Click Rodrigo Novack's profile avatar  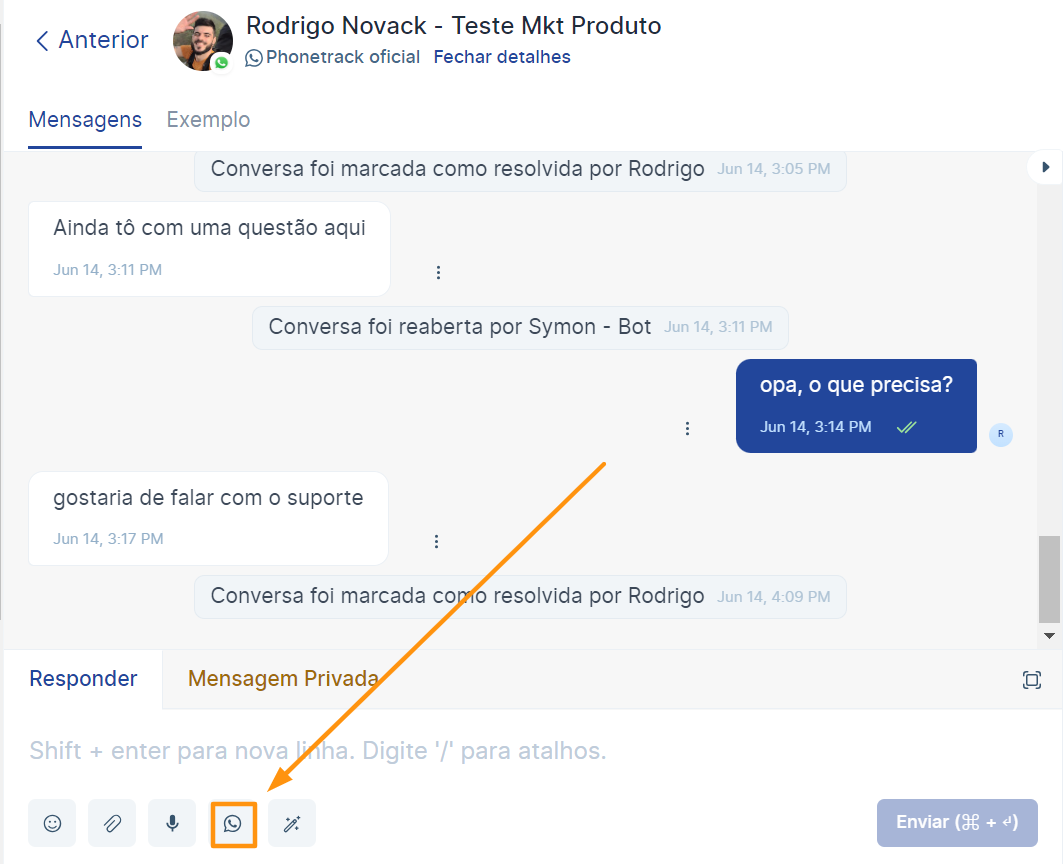click(202, 41)
